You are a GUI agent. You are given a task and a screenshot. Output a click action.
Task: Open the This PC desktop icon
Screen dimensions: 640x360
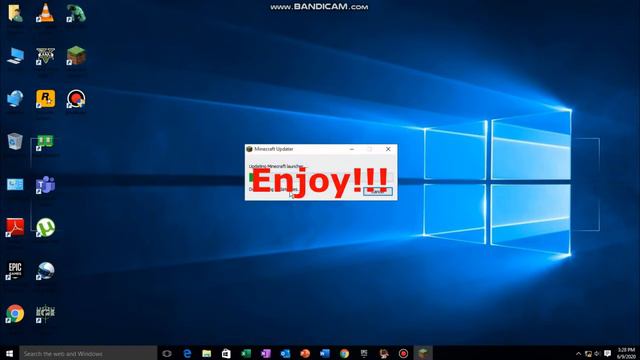coord(15,56)
